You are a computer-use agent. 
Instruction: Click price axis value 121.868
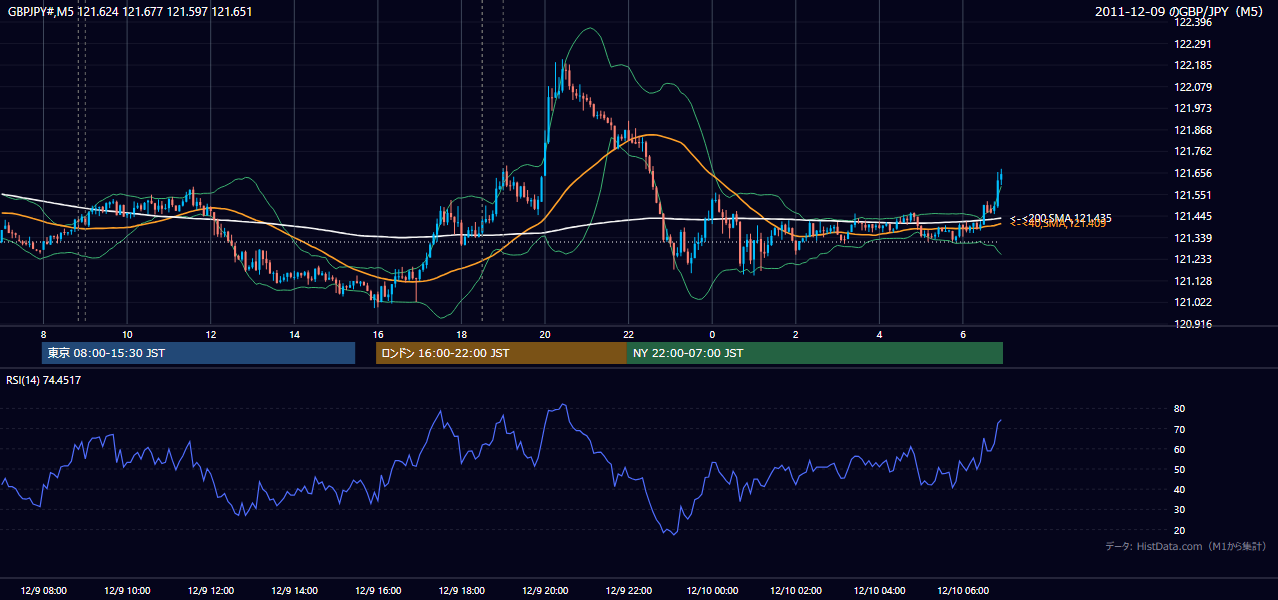tap(1194, 130)
